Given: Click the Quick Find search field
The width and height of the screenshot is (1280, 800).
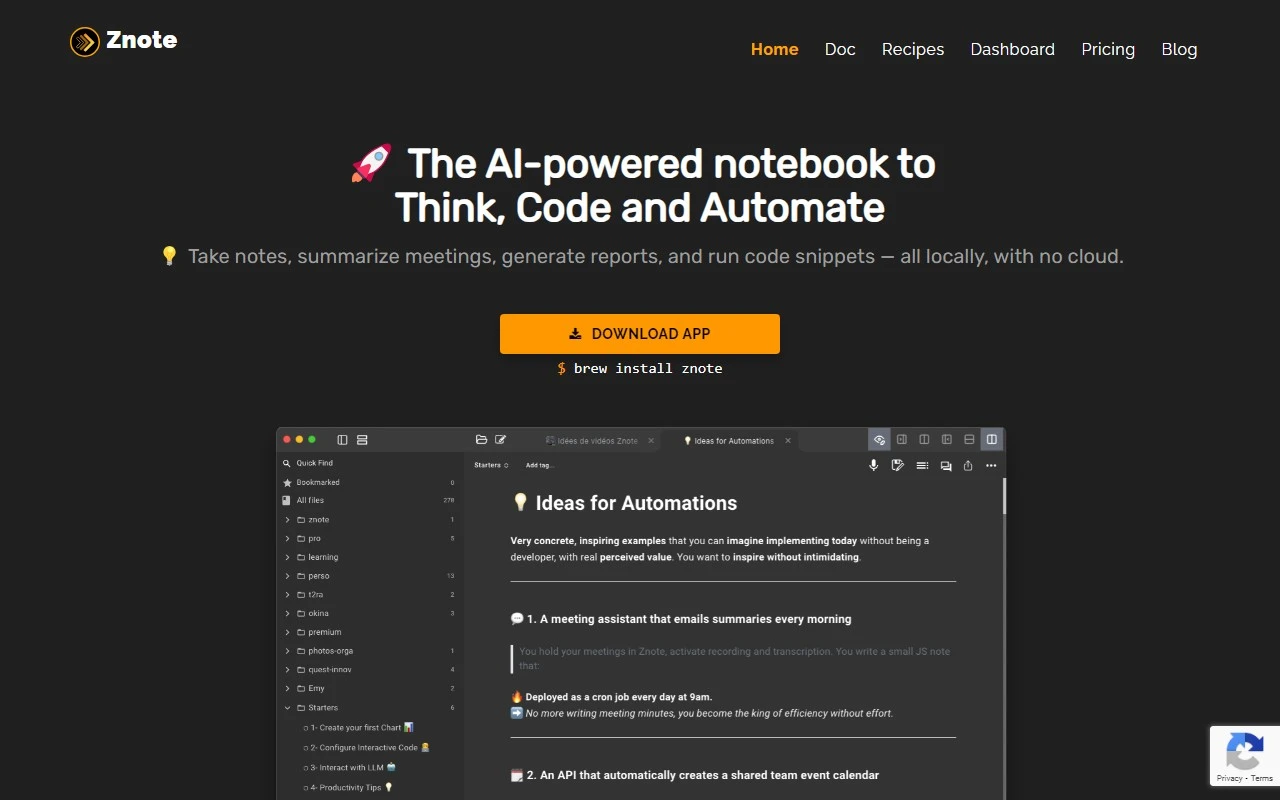Looking at the screenshot, I should 368,463.
